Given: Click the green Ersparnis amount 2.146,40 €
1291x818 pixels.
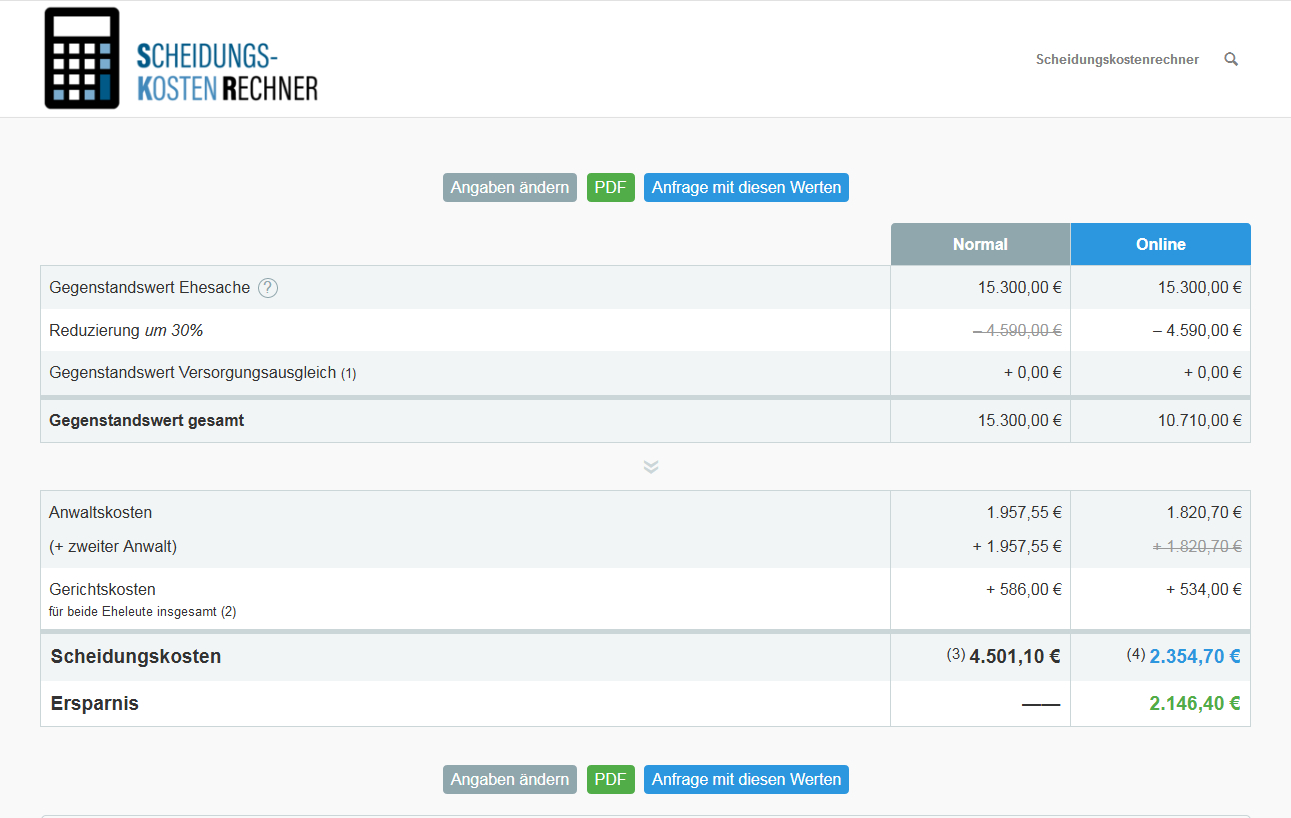Looking at the screenshot, I should [1195, 704].
